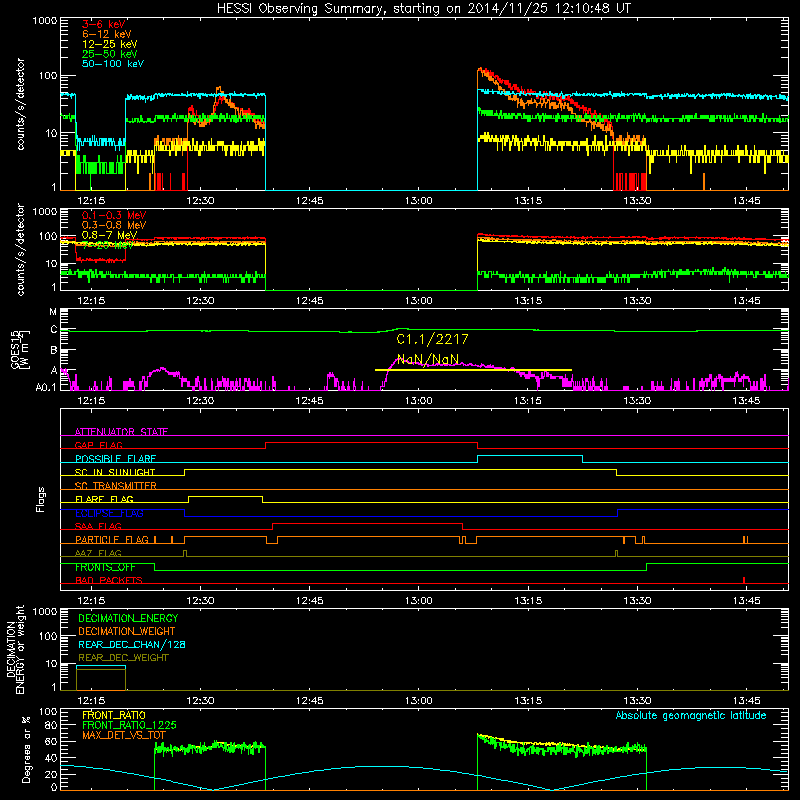Select the GAP_FLAG label

[98, 445]
